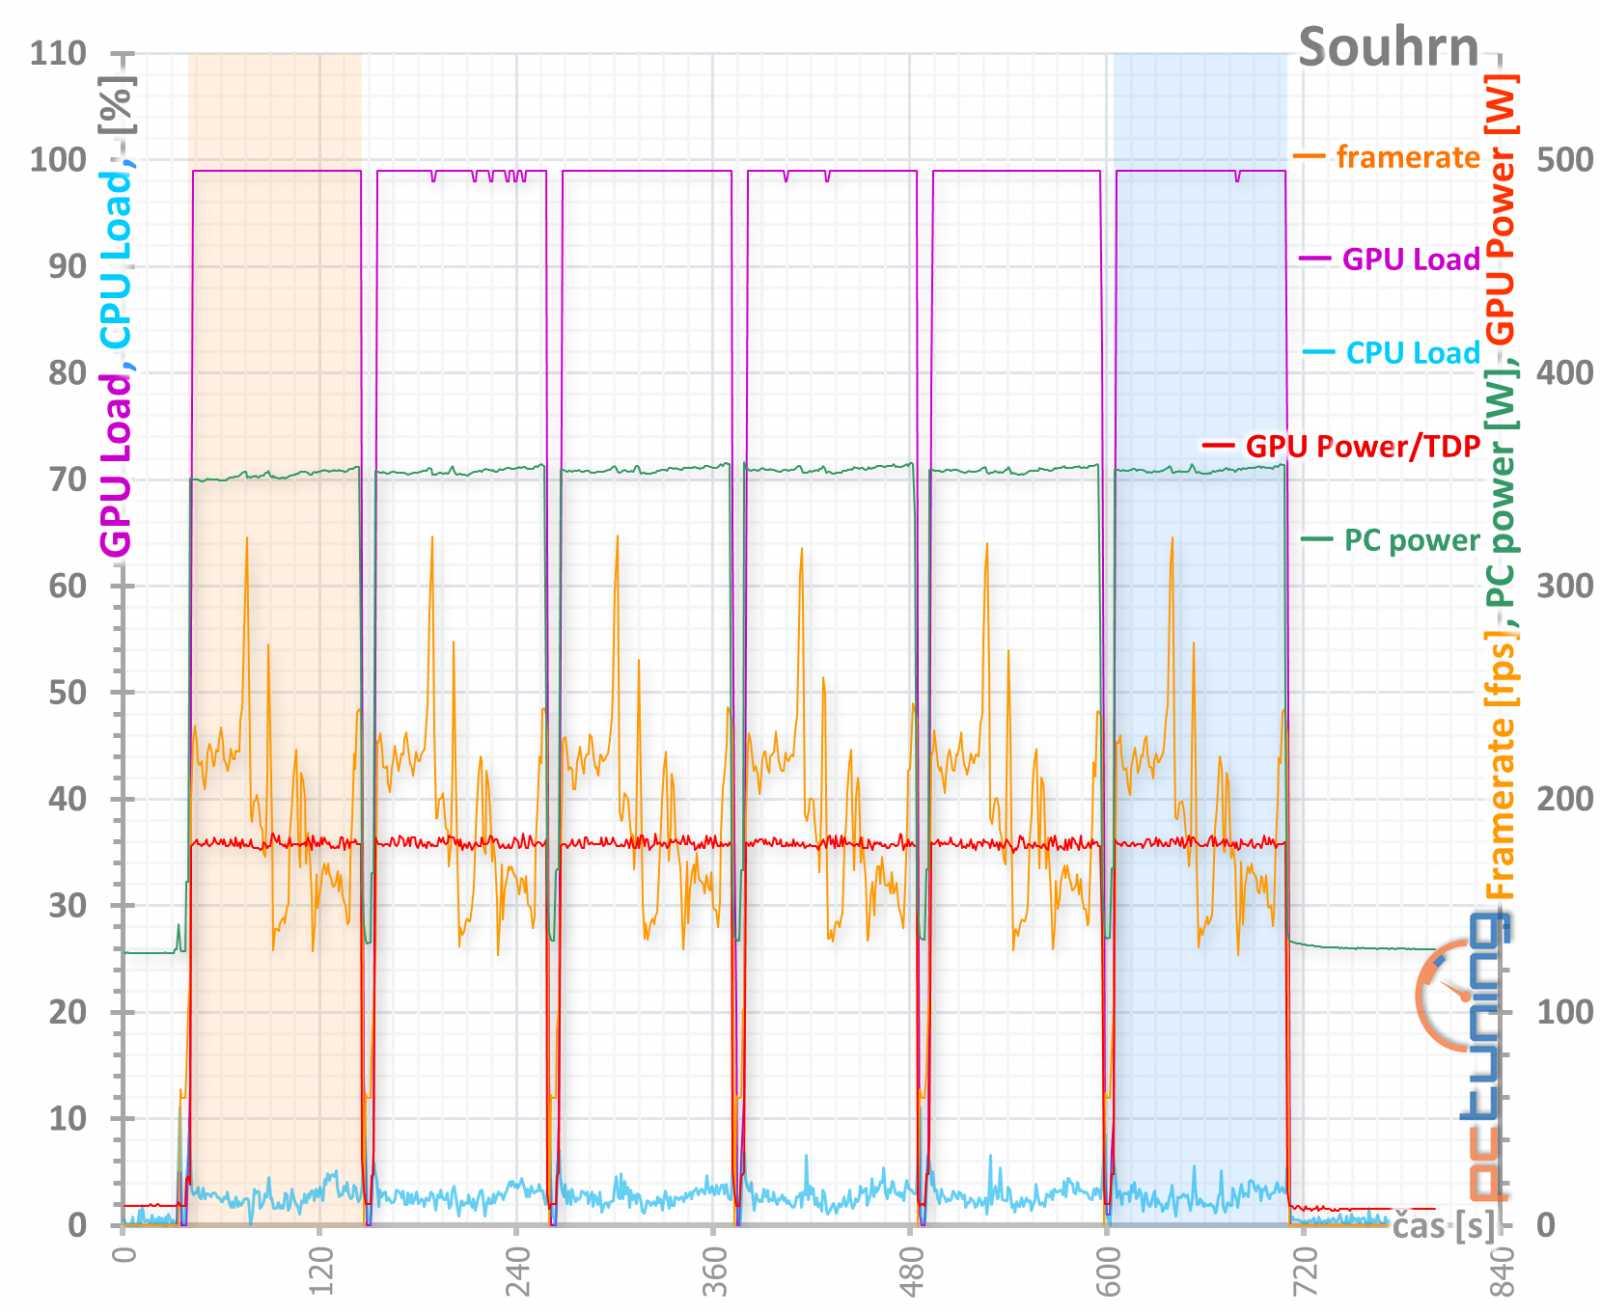Screen dimensions: 1600x1313
Task: Click the time axis tick 240
Action: (x=518, y=1271)
